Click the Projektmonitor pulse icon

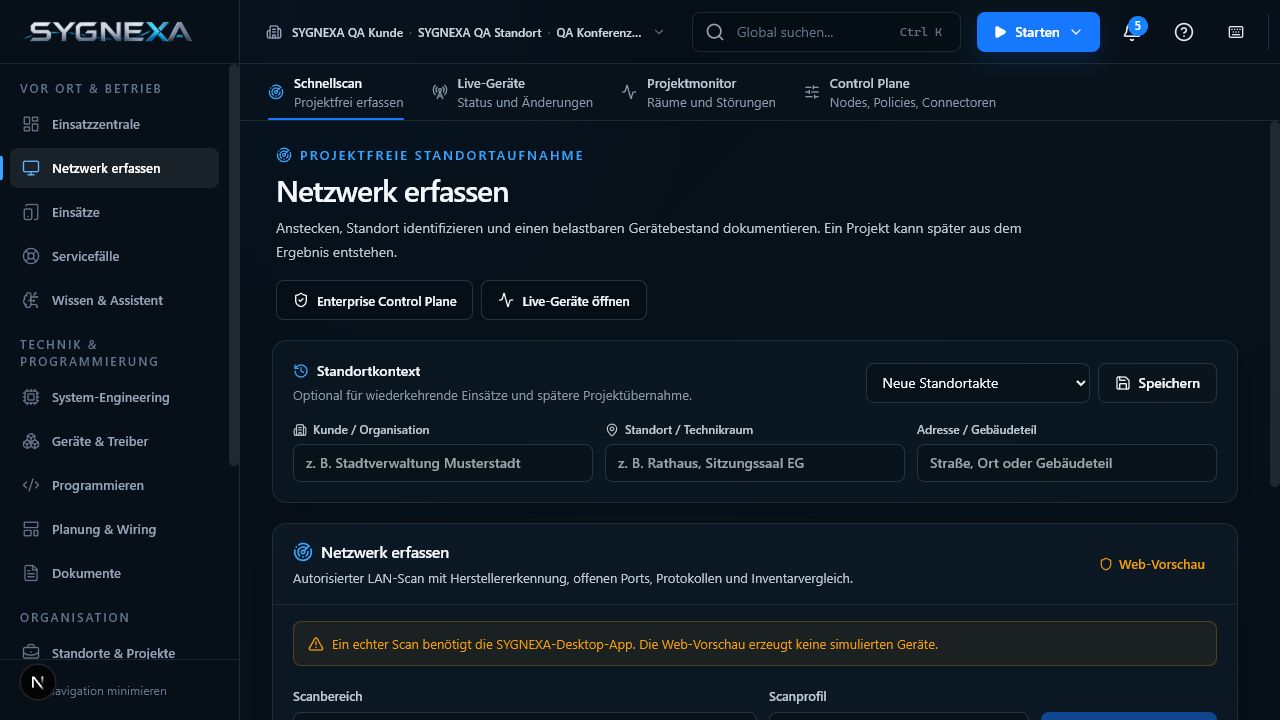[x=629, y=92]
